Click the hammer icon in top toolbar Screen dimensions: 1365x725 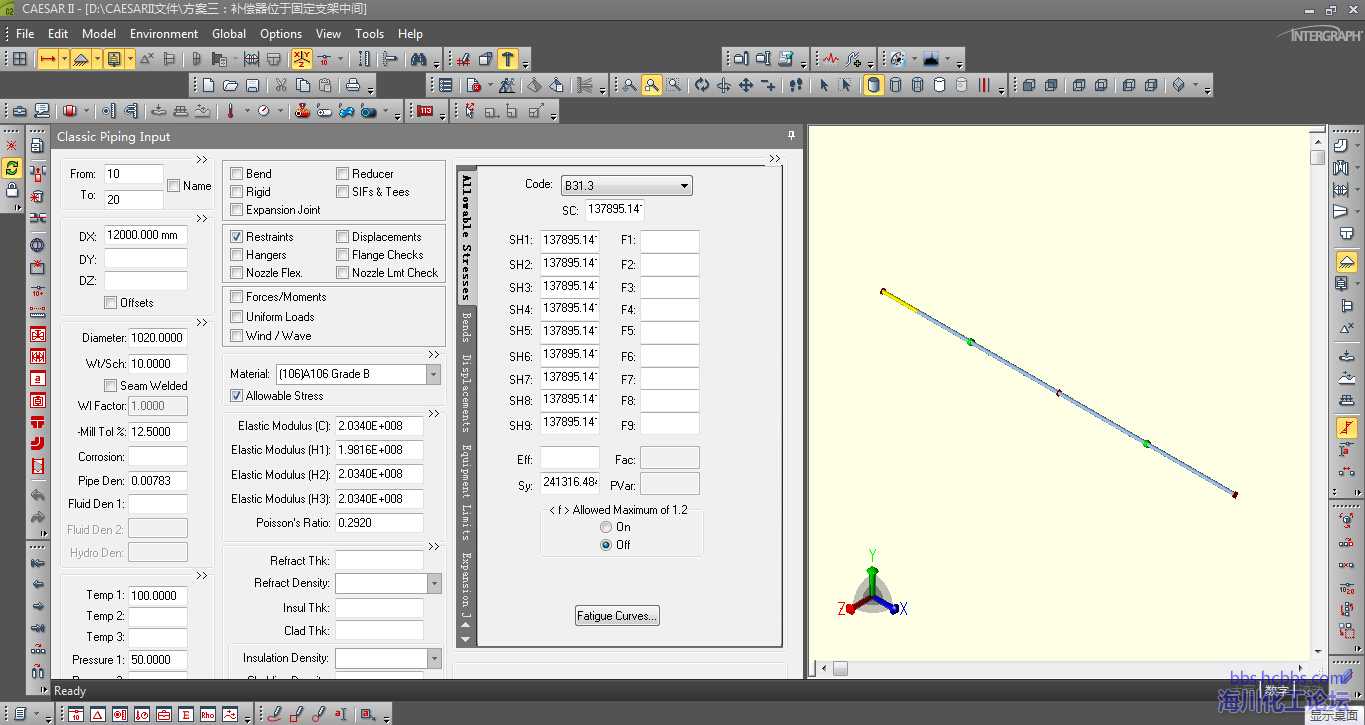(x=508, y=59)
